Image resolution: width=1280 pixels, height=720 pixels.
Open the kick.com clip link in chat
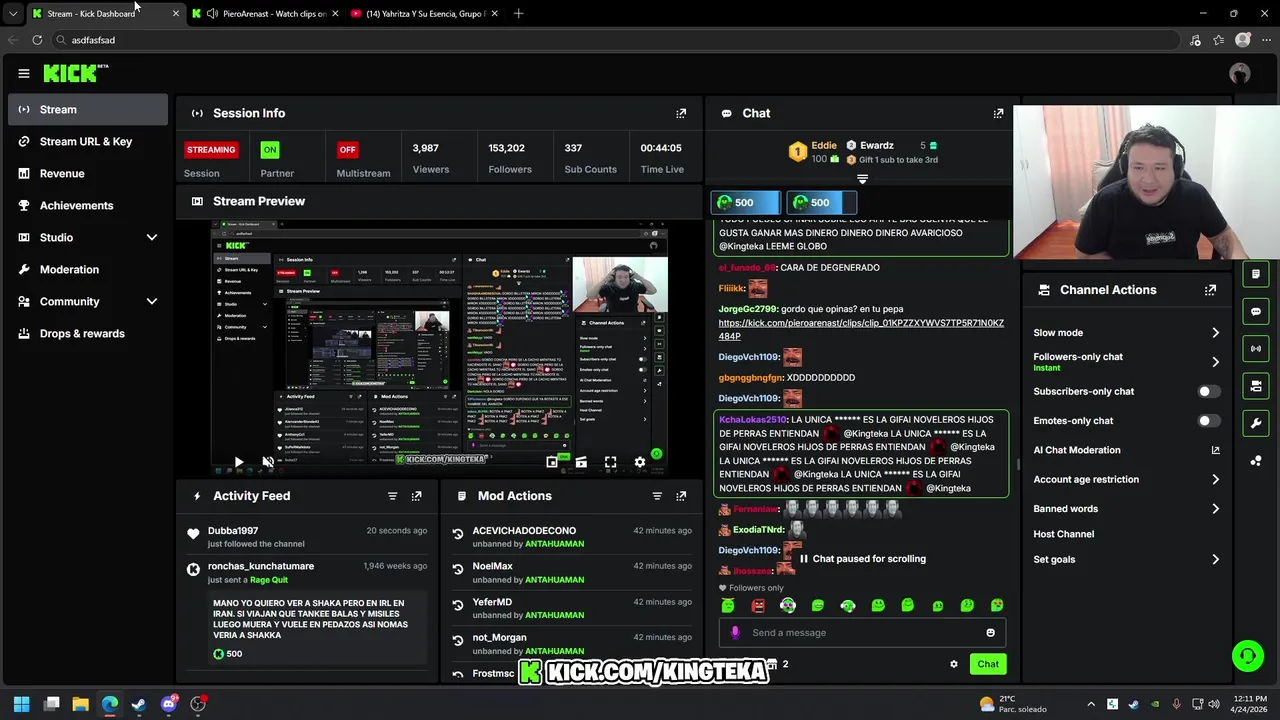click(861, 330)
